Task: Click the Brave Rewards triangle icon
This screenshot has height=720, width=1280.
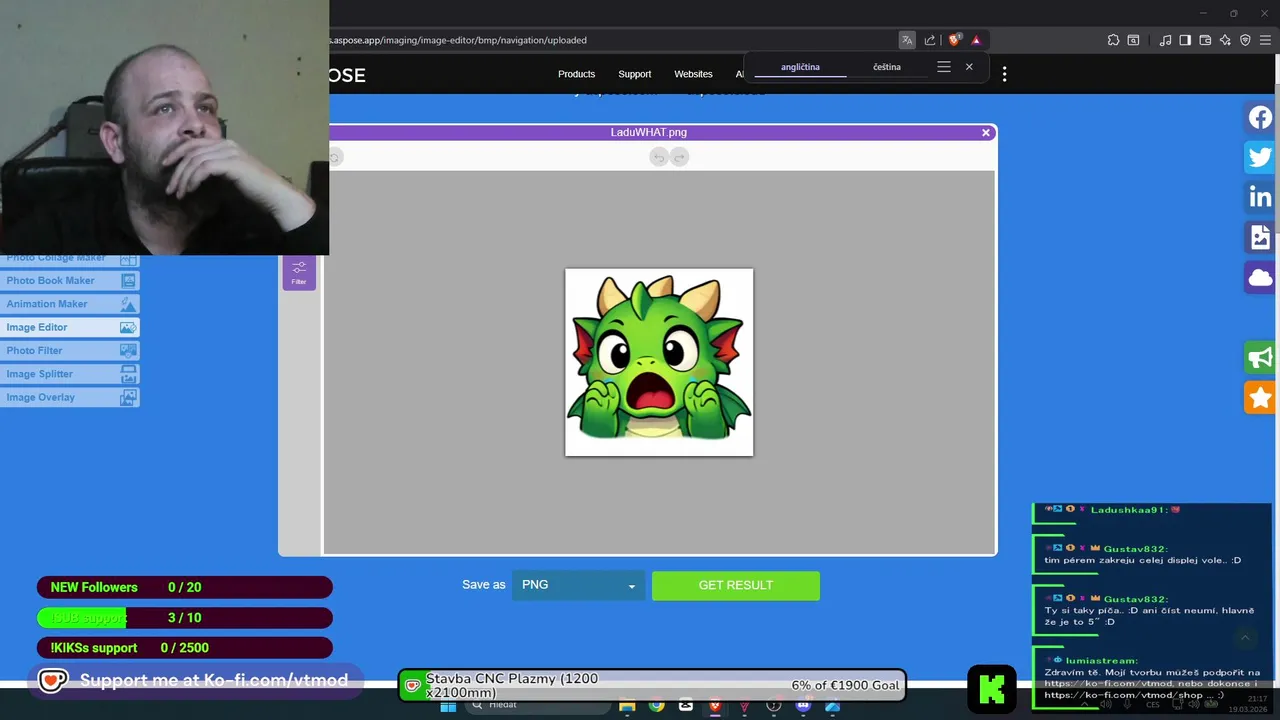Action: (976, 40)
